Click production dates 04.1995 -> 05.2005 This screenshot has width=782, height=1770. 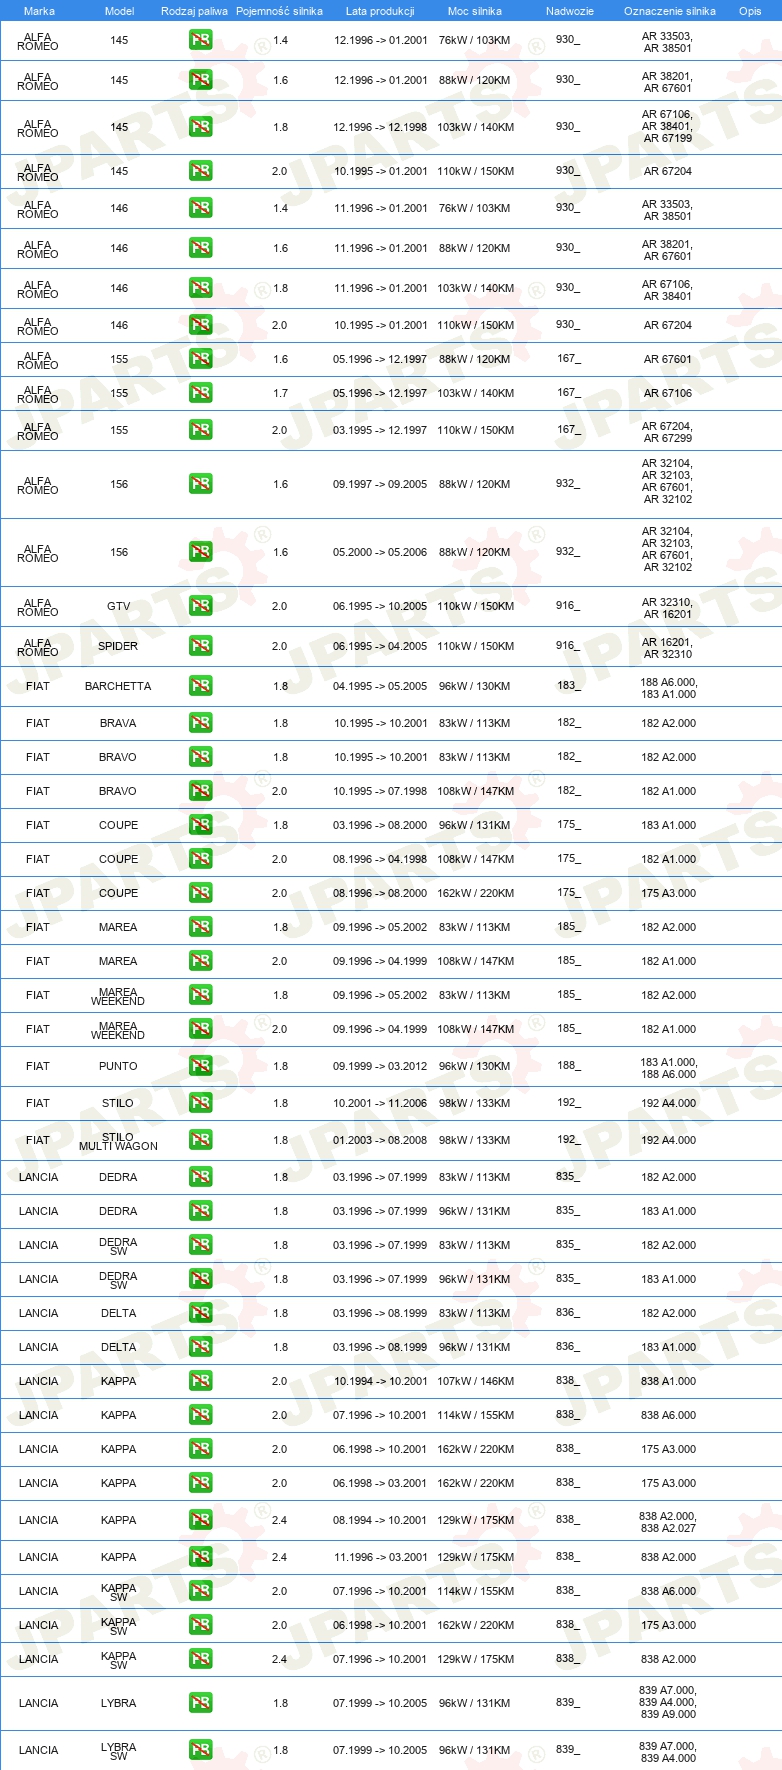coord(380,686)
